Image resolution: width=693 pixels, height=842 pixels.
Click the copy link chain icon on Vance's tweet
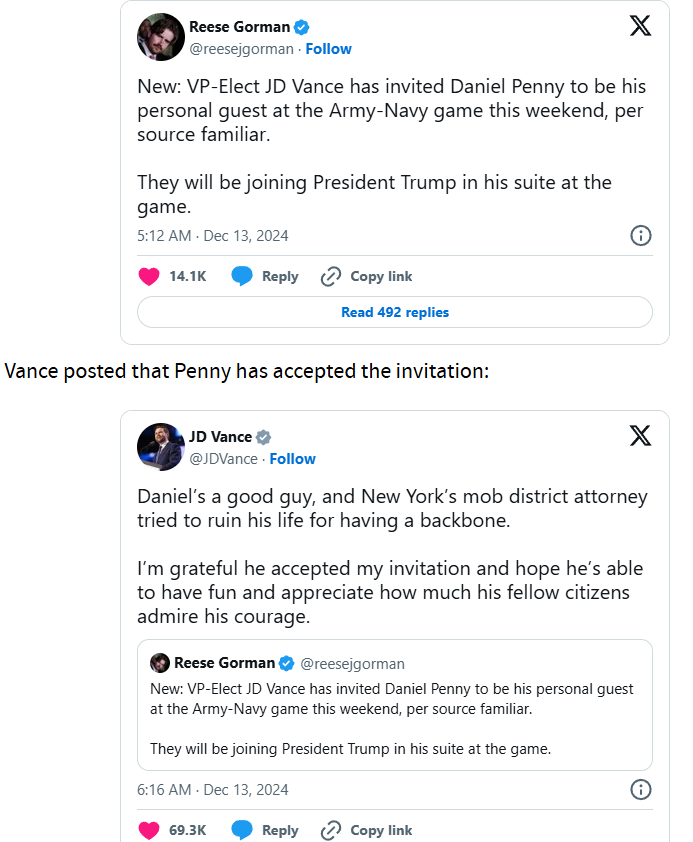coord(331,830)
